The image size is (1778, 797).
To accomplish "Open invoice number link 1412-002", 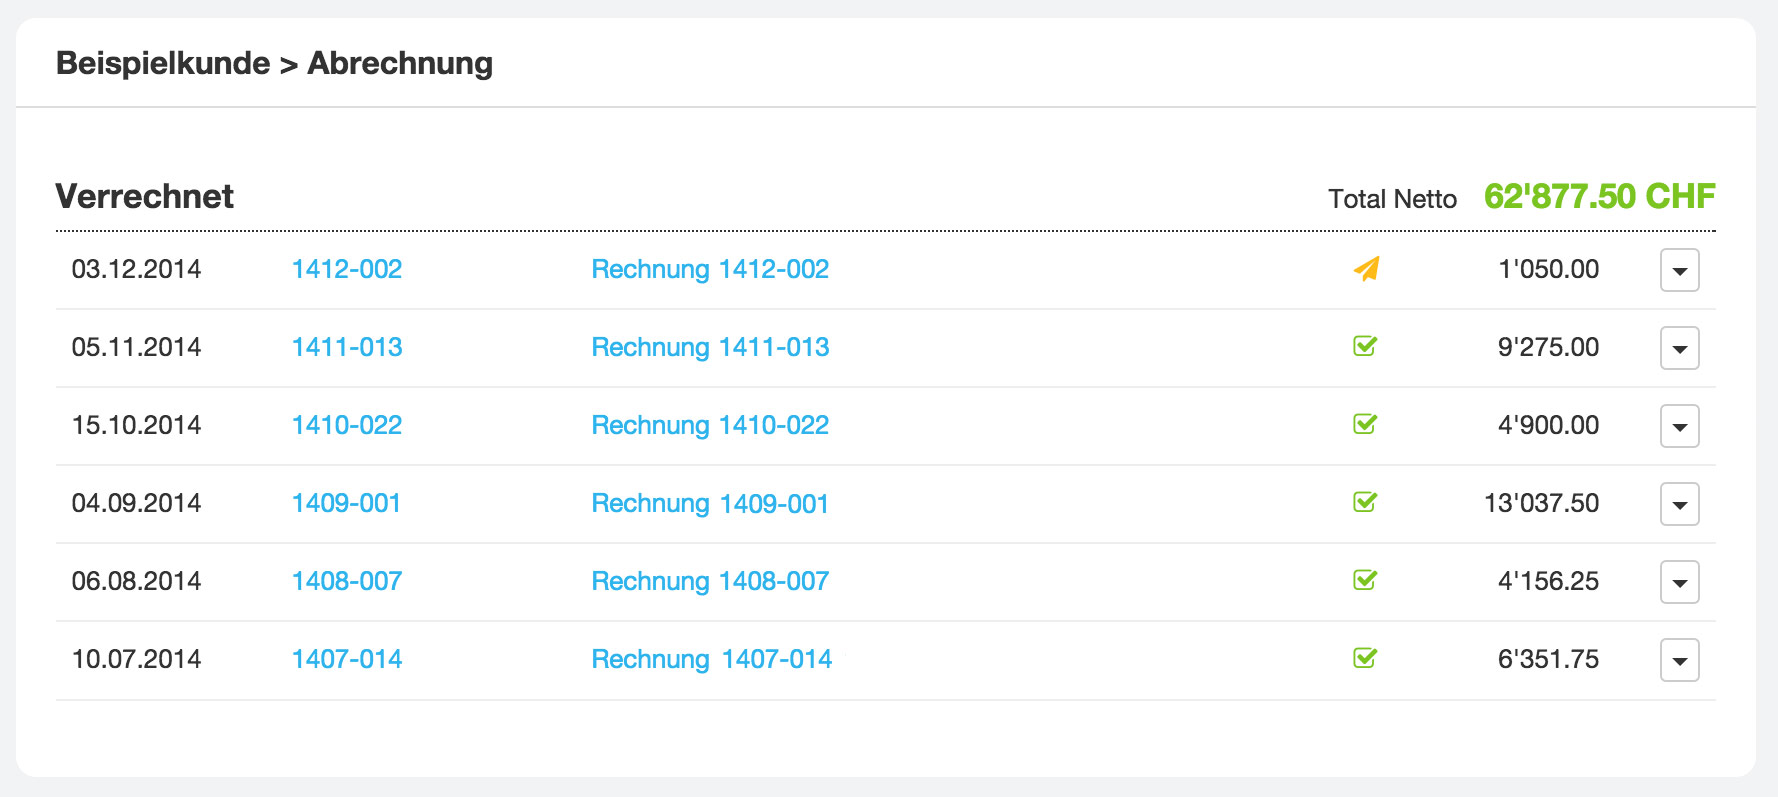I will [346, 269].
